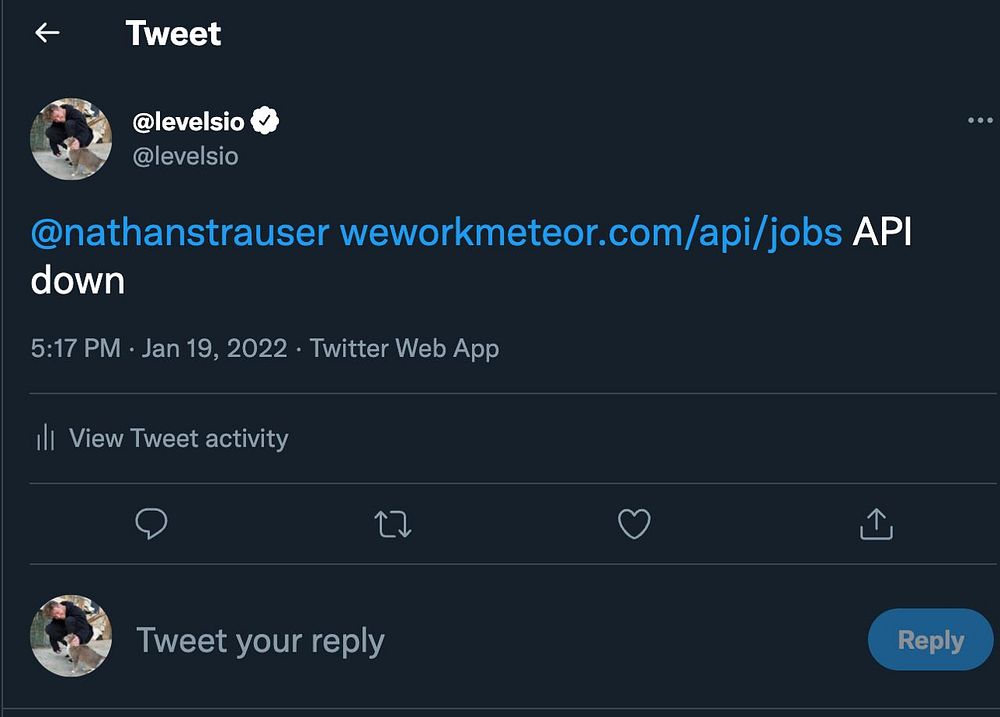Click the 5:17 PM · Jan 19, 2022 timestamp
The width and height of the screenshot is (1000, 717).
tap(158, 349)
